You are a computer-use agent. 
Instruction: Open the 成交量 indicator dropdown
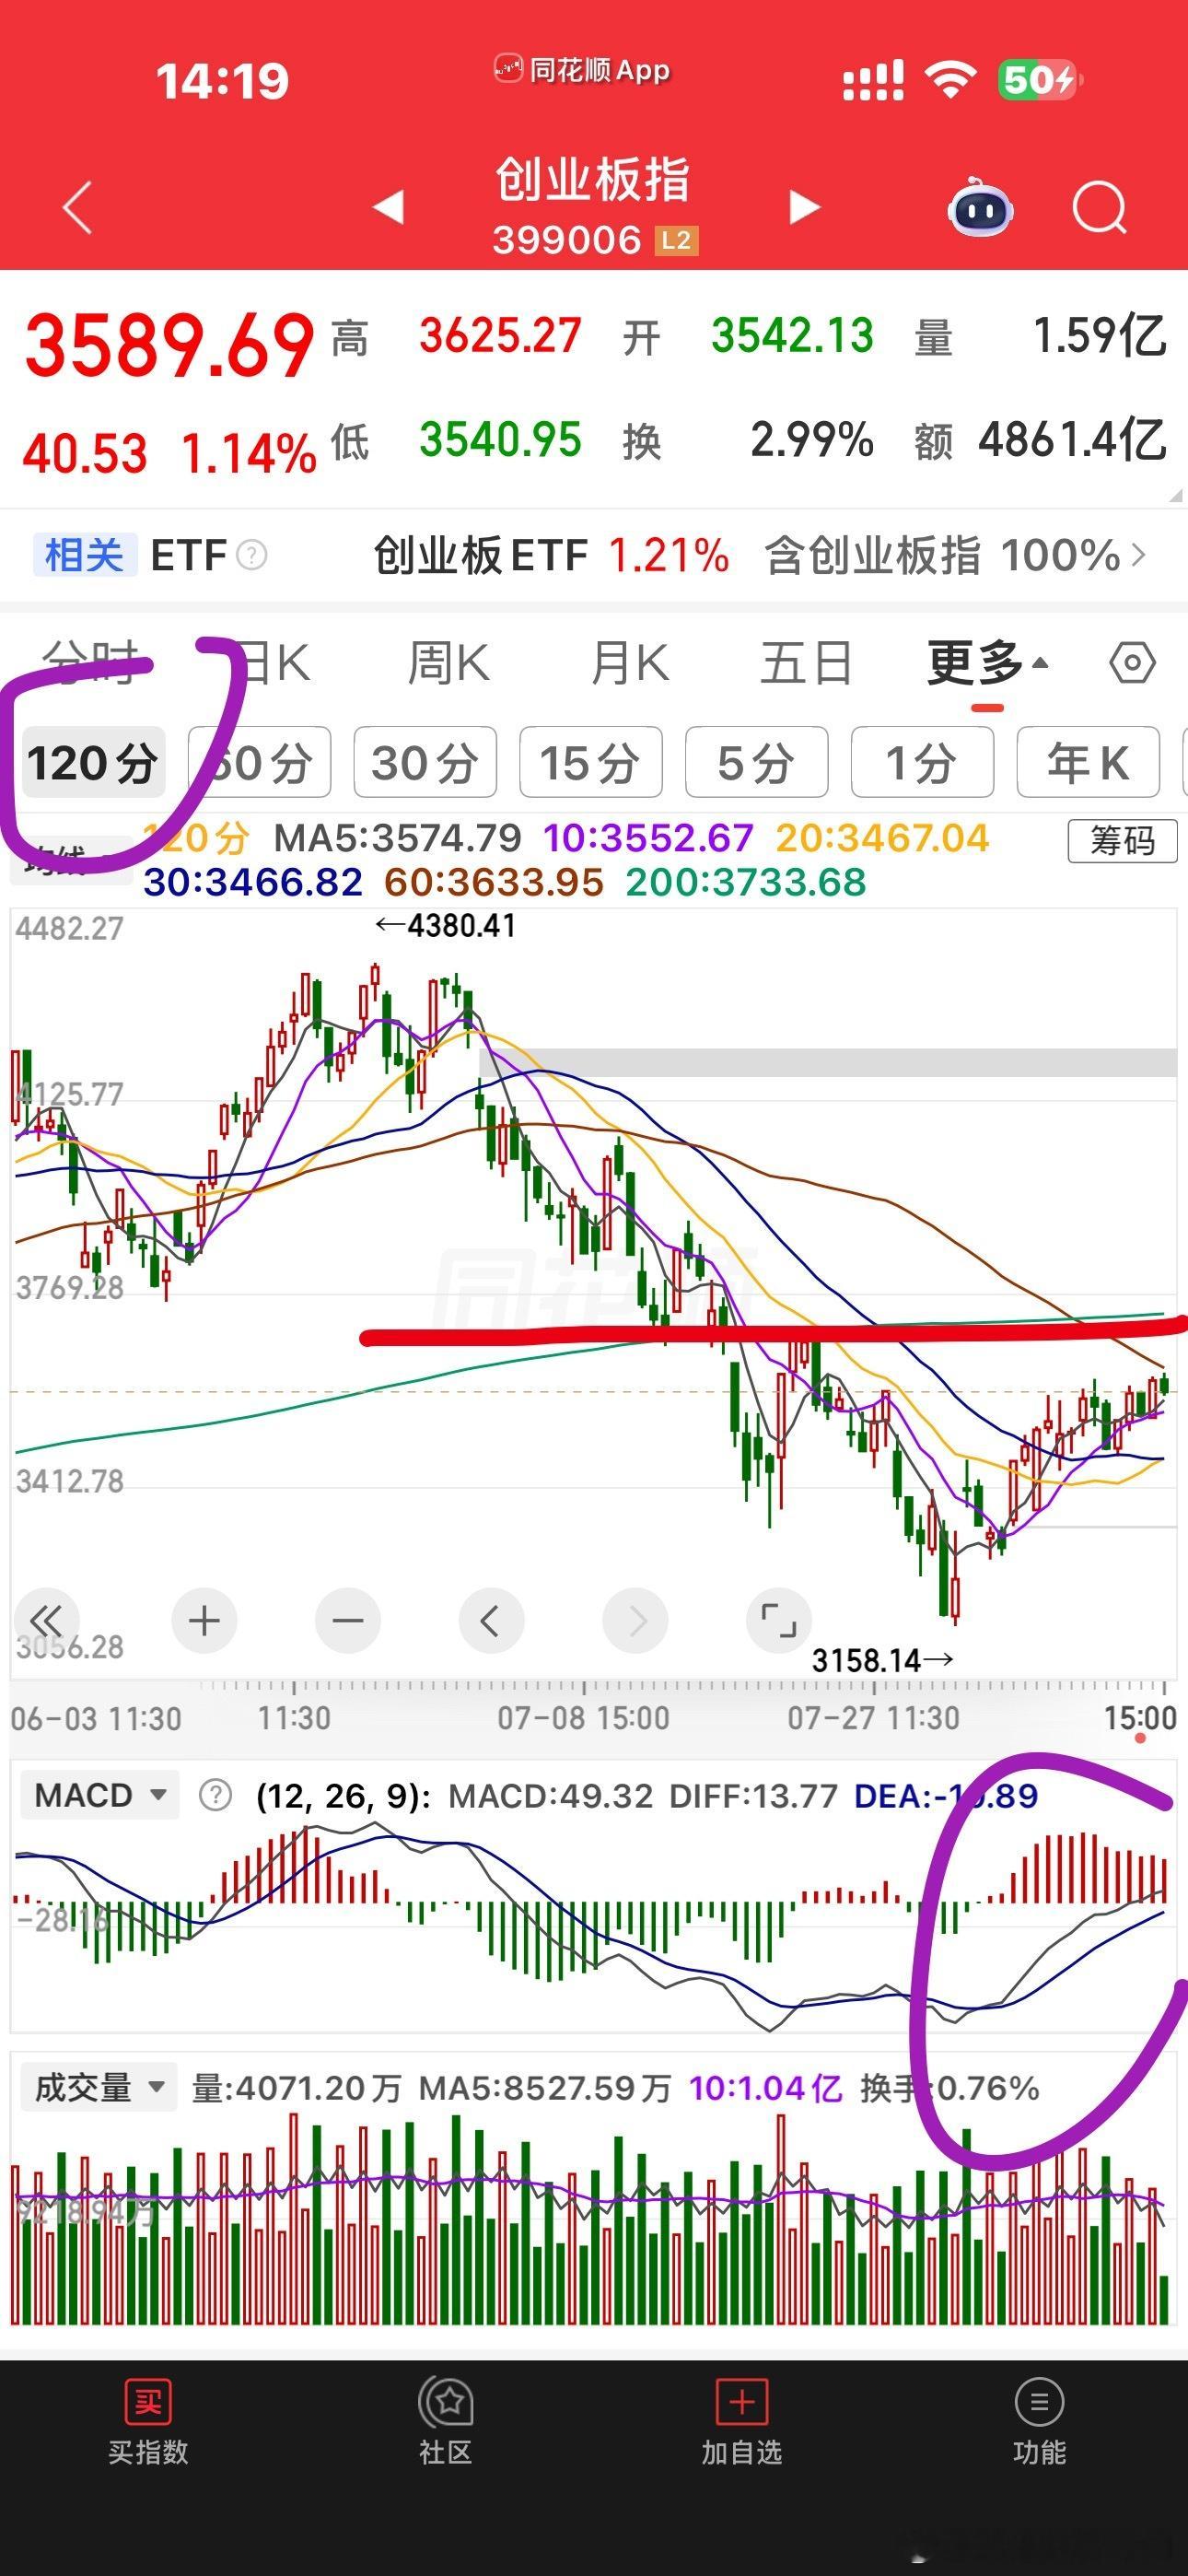pos(100,2087)
